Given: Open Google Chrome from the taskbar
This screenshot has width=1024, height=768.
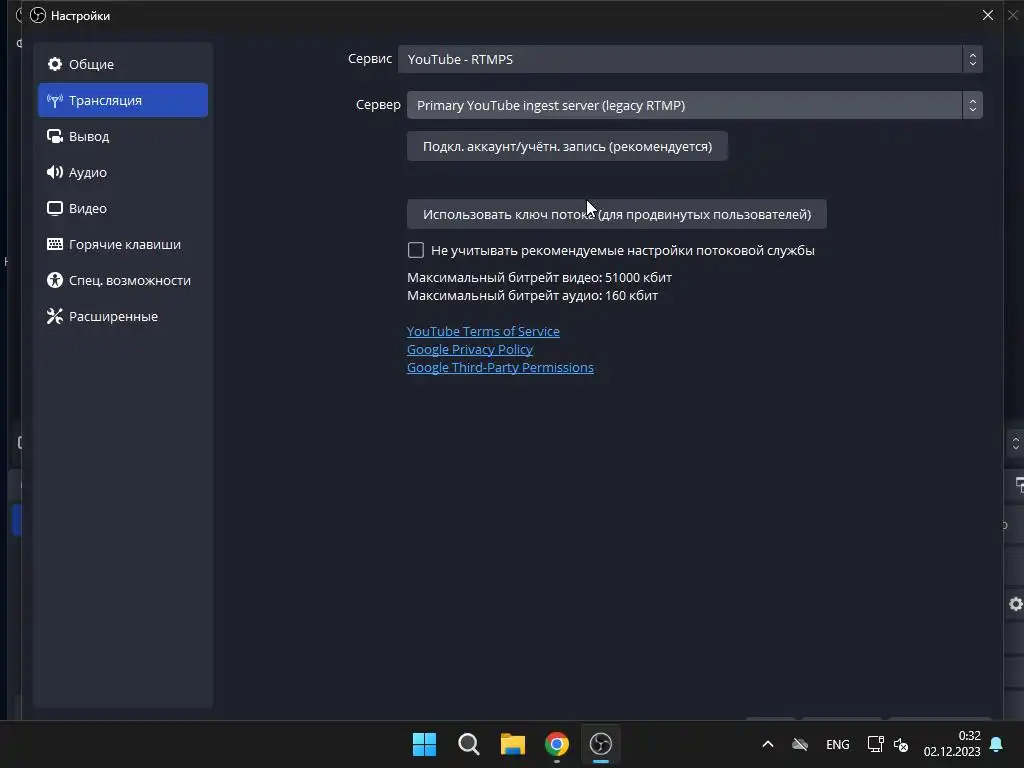Looking at the screenshot, I should pyautogui.click(x=557, y=744).
